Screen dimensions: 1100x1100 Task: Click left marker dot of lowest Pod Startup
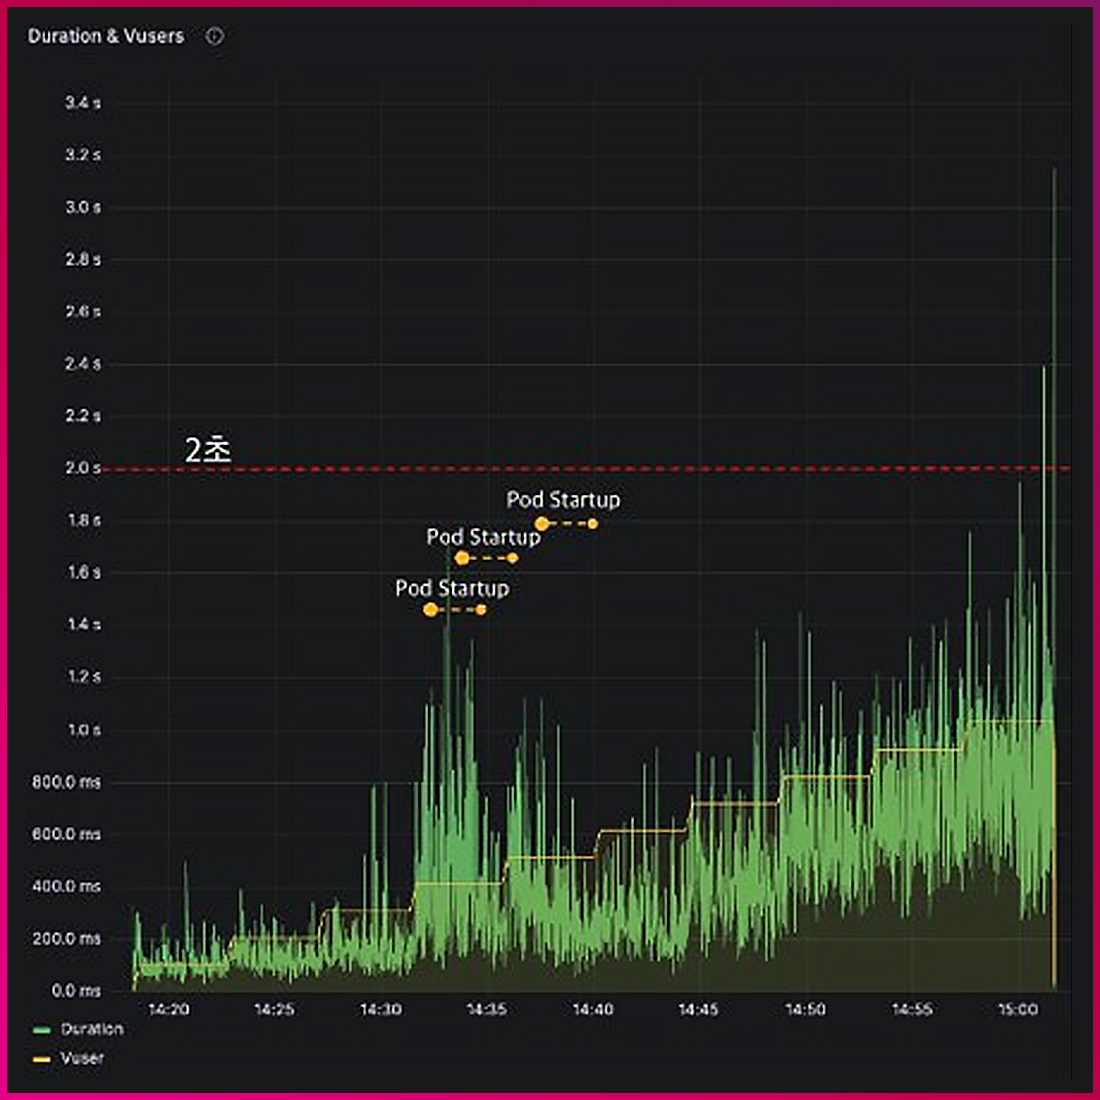pos(430,609)
